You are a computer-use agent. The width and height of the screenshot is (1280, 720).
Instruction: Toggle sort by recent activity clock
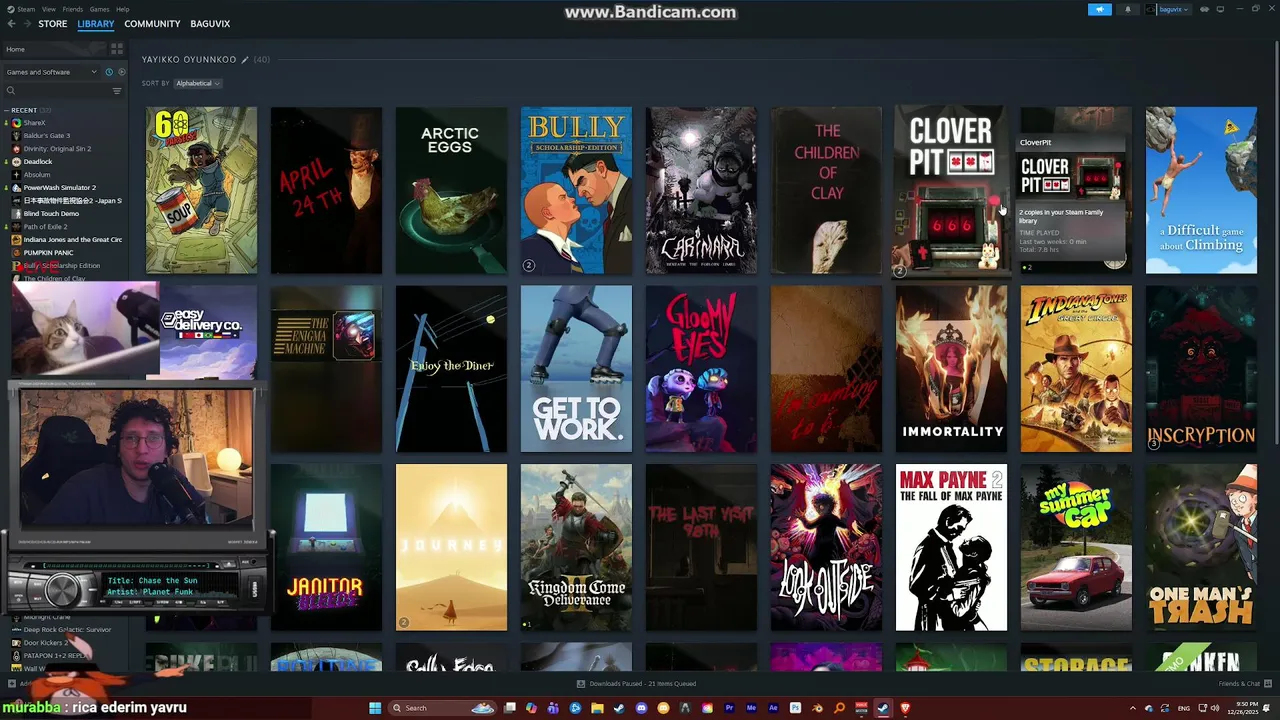click(x=109, y=72)
